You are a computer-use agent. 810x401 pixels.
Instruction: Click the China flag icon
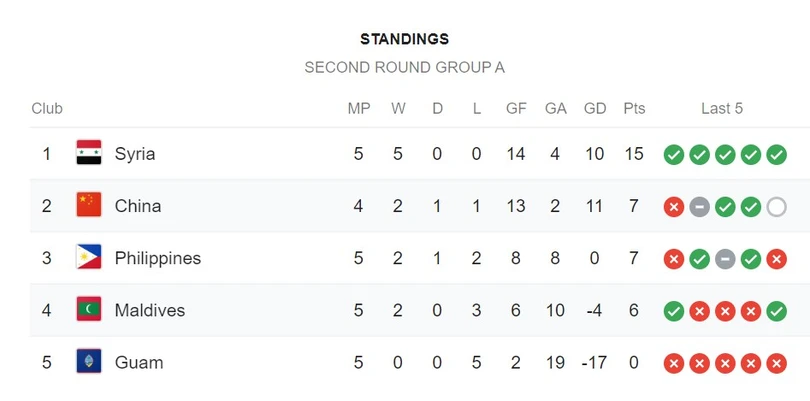pyautogui.click(x=89, y=205)
